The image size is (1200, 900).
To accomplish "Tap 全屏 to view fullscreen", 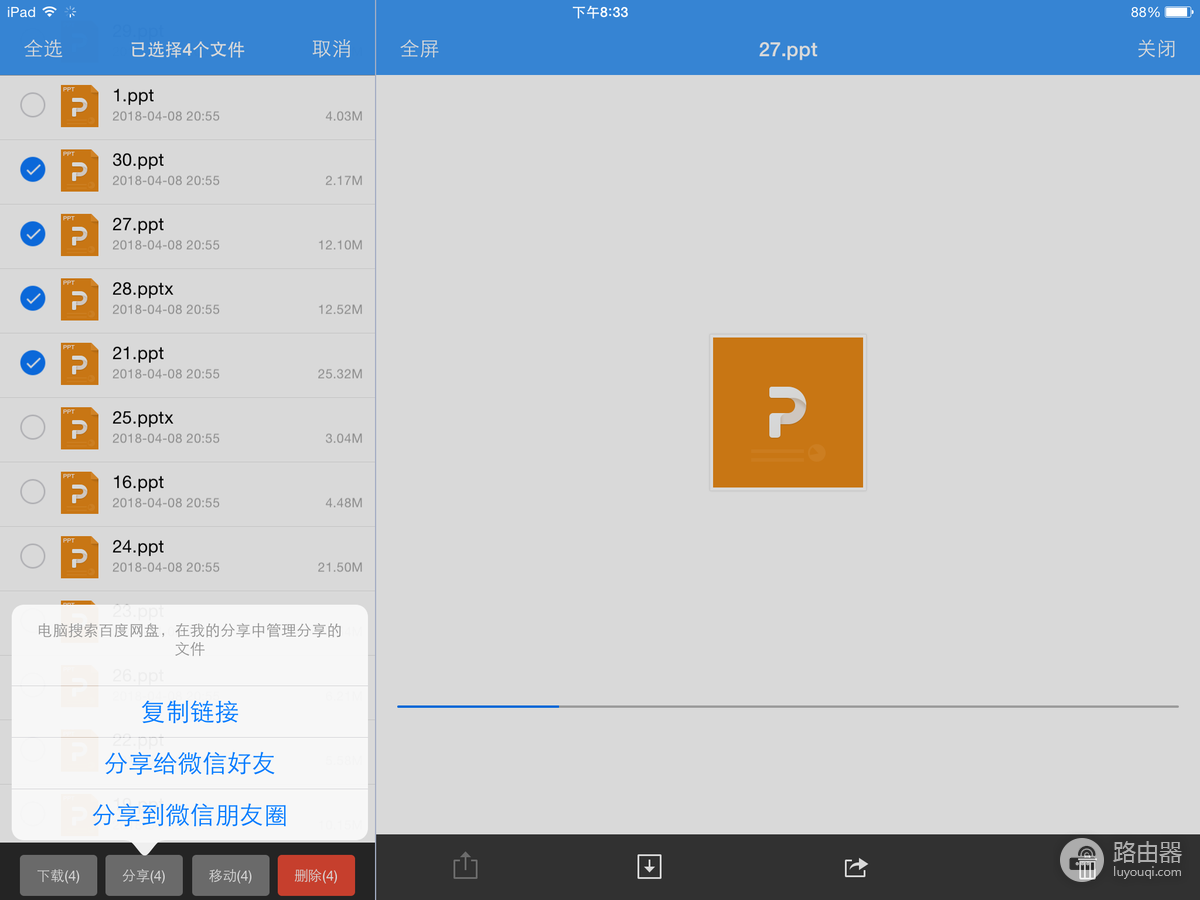I will click(x=419, y=49).
